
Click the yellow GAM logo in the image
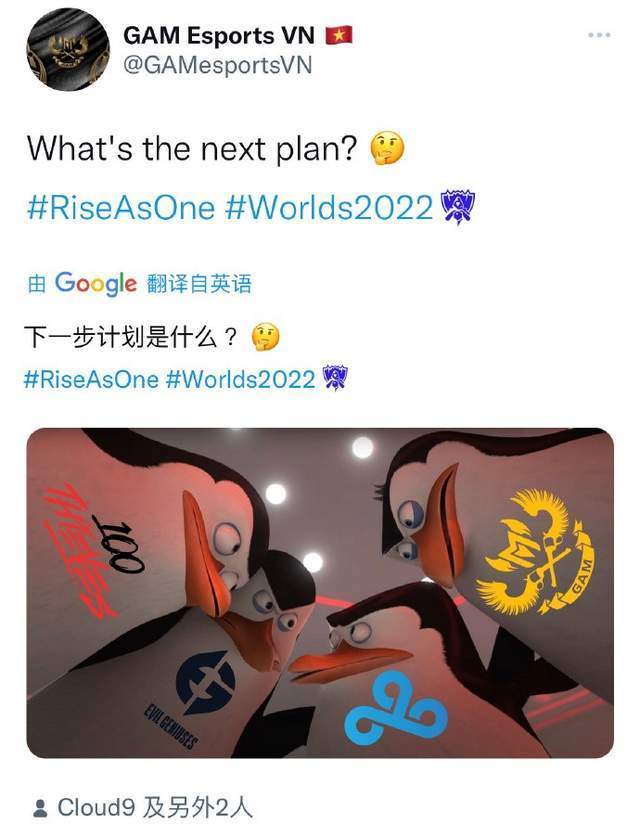coord(534,553)
